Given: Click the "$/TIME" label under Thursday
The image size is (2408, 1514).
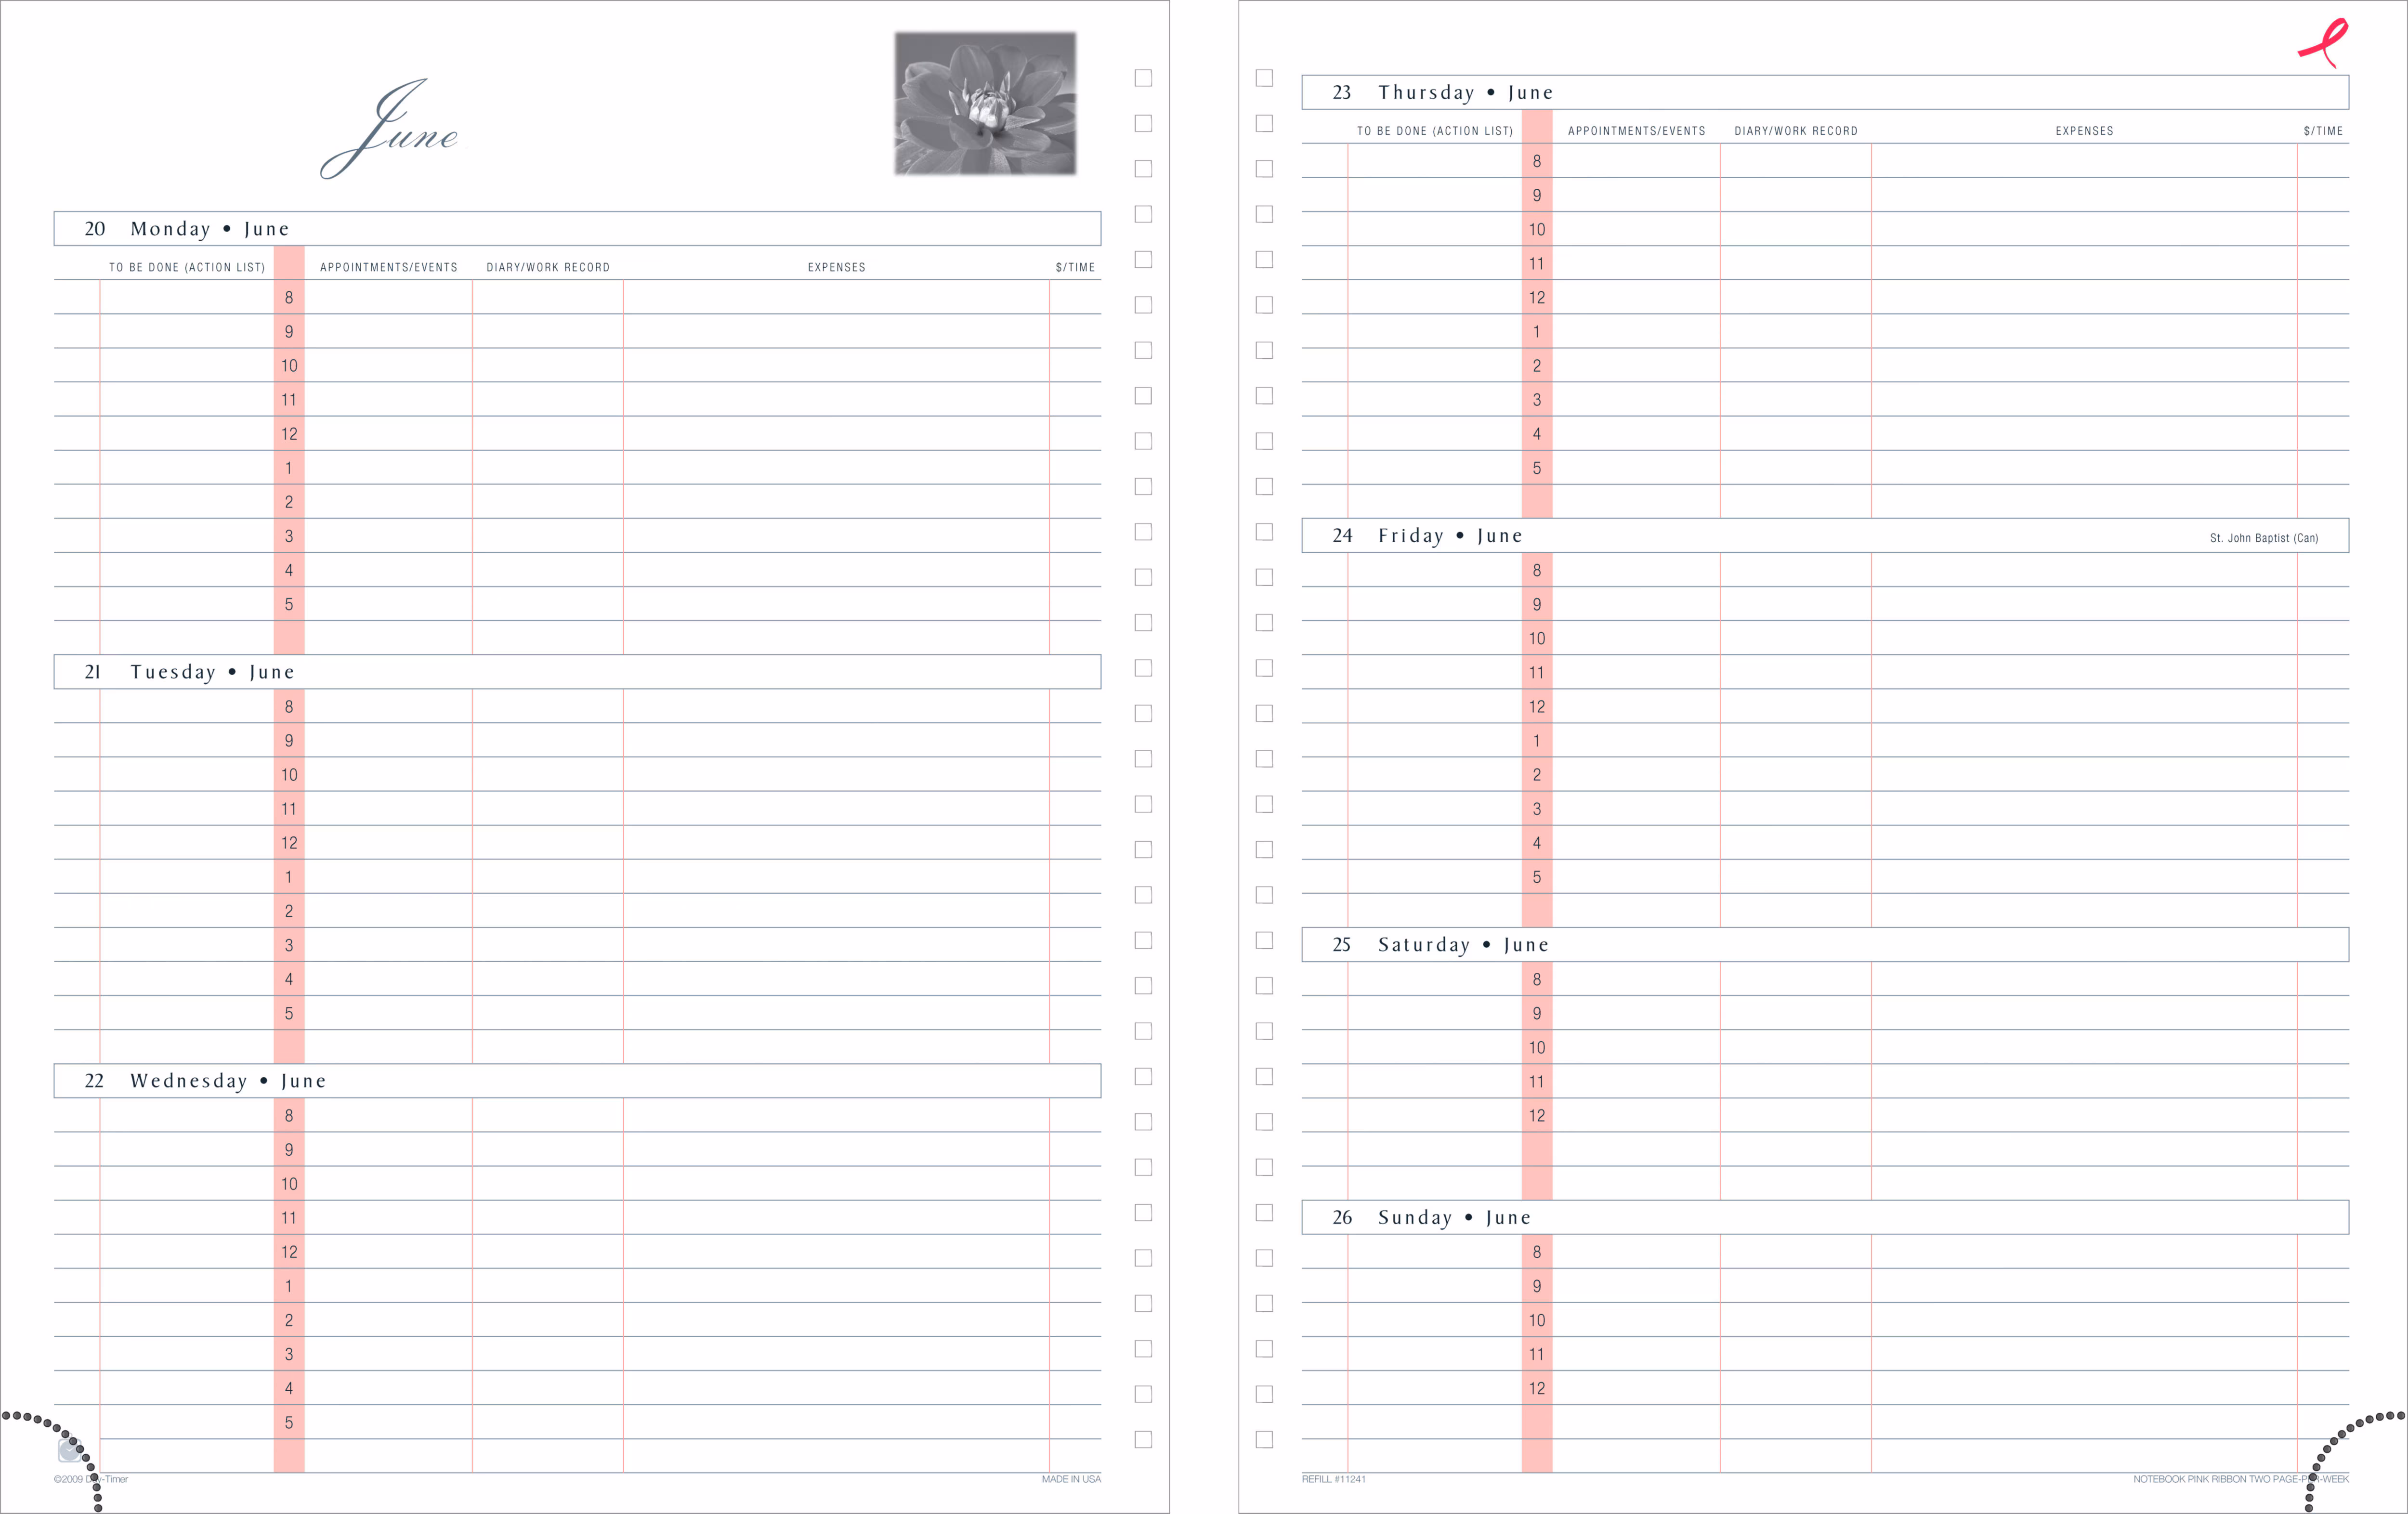Looking at the screenshot, I should [2323, 131].
